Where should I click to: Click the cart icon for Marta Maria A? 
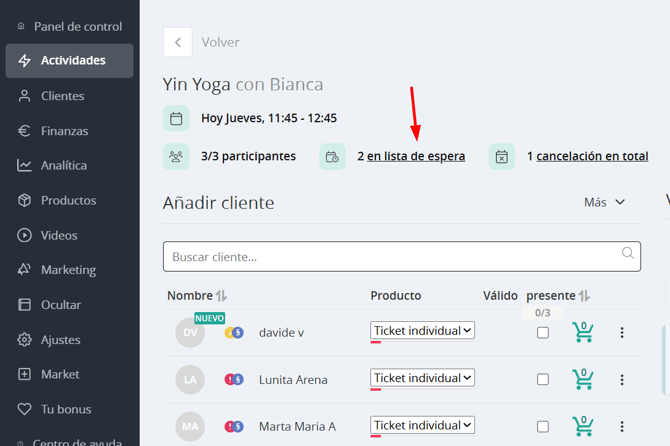click(x=583, y=426)
